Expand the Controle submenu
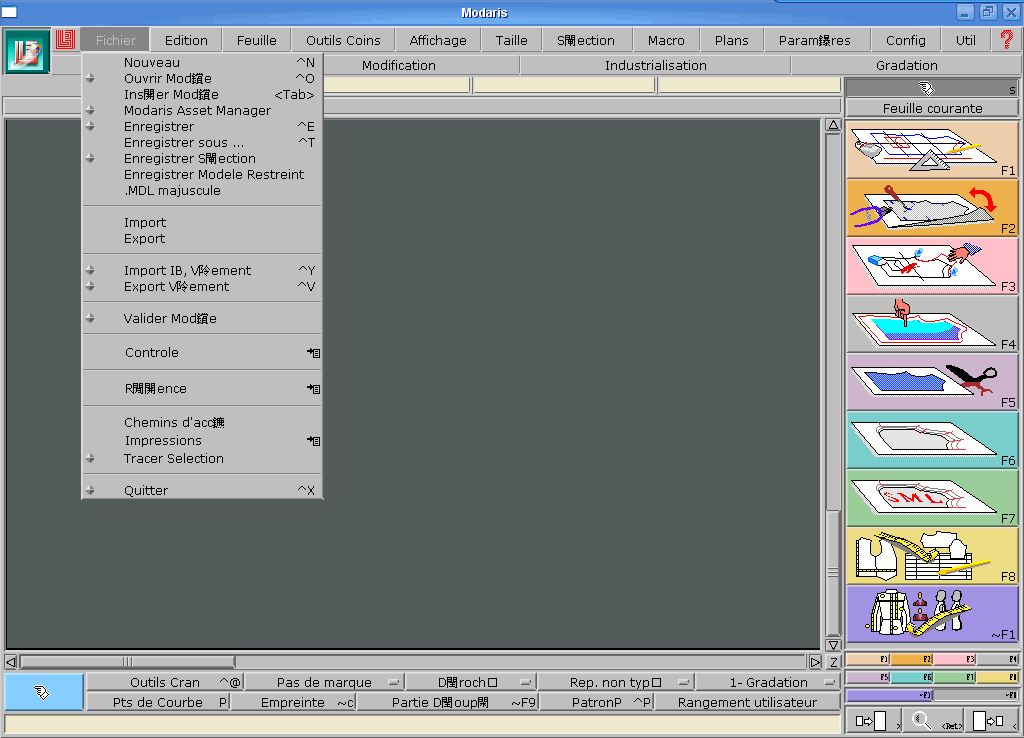The height and width of the screenshot is (738, 1024). point(202,353)
